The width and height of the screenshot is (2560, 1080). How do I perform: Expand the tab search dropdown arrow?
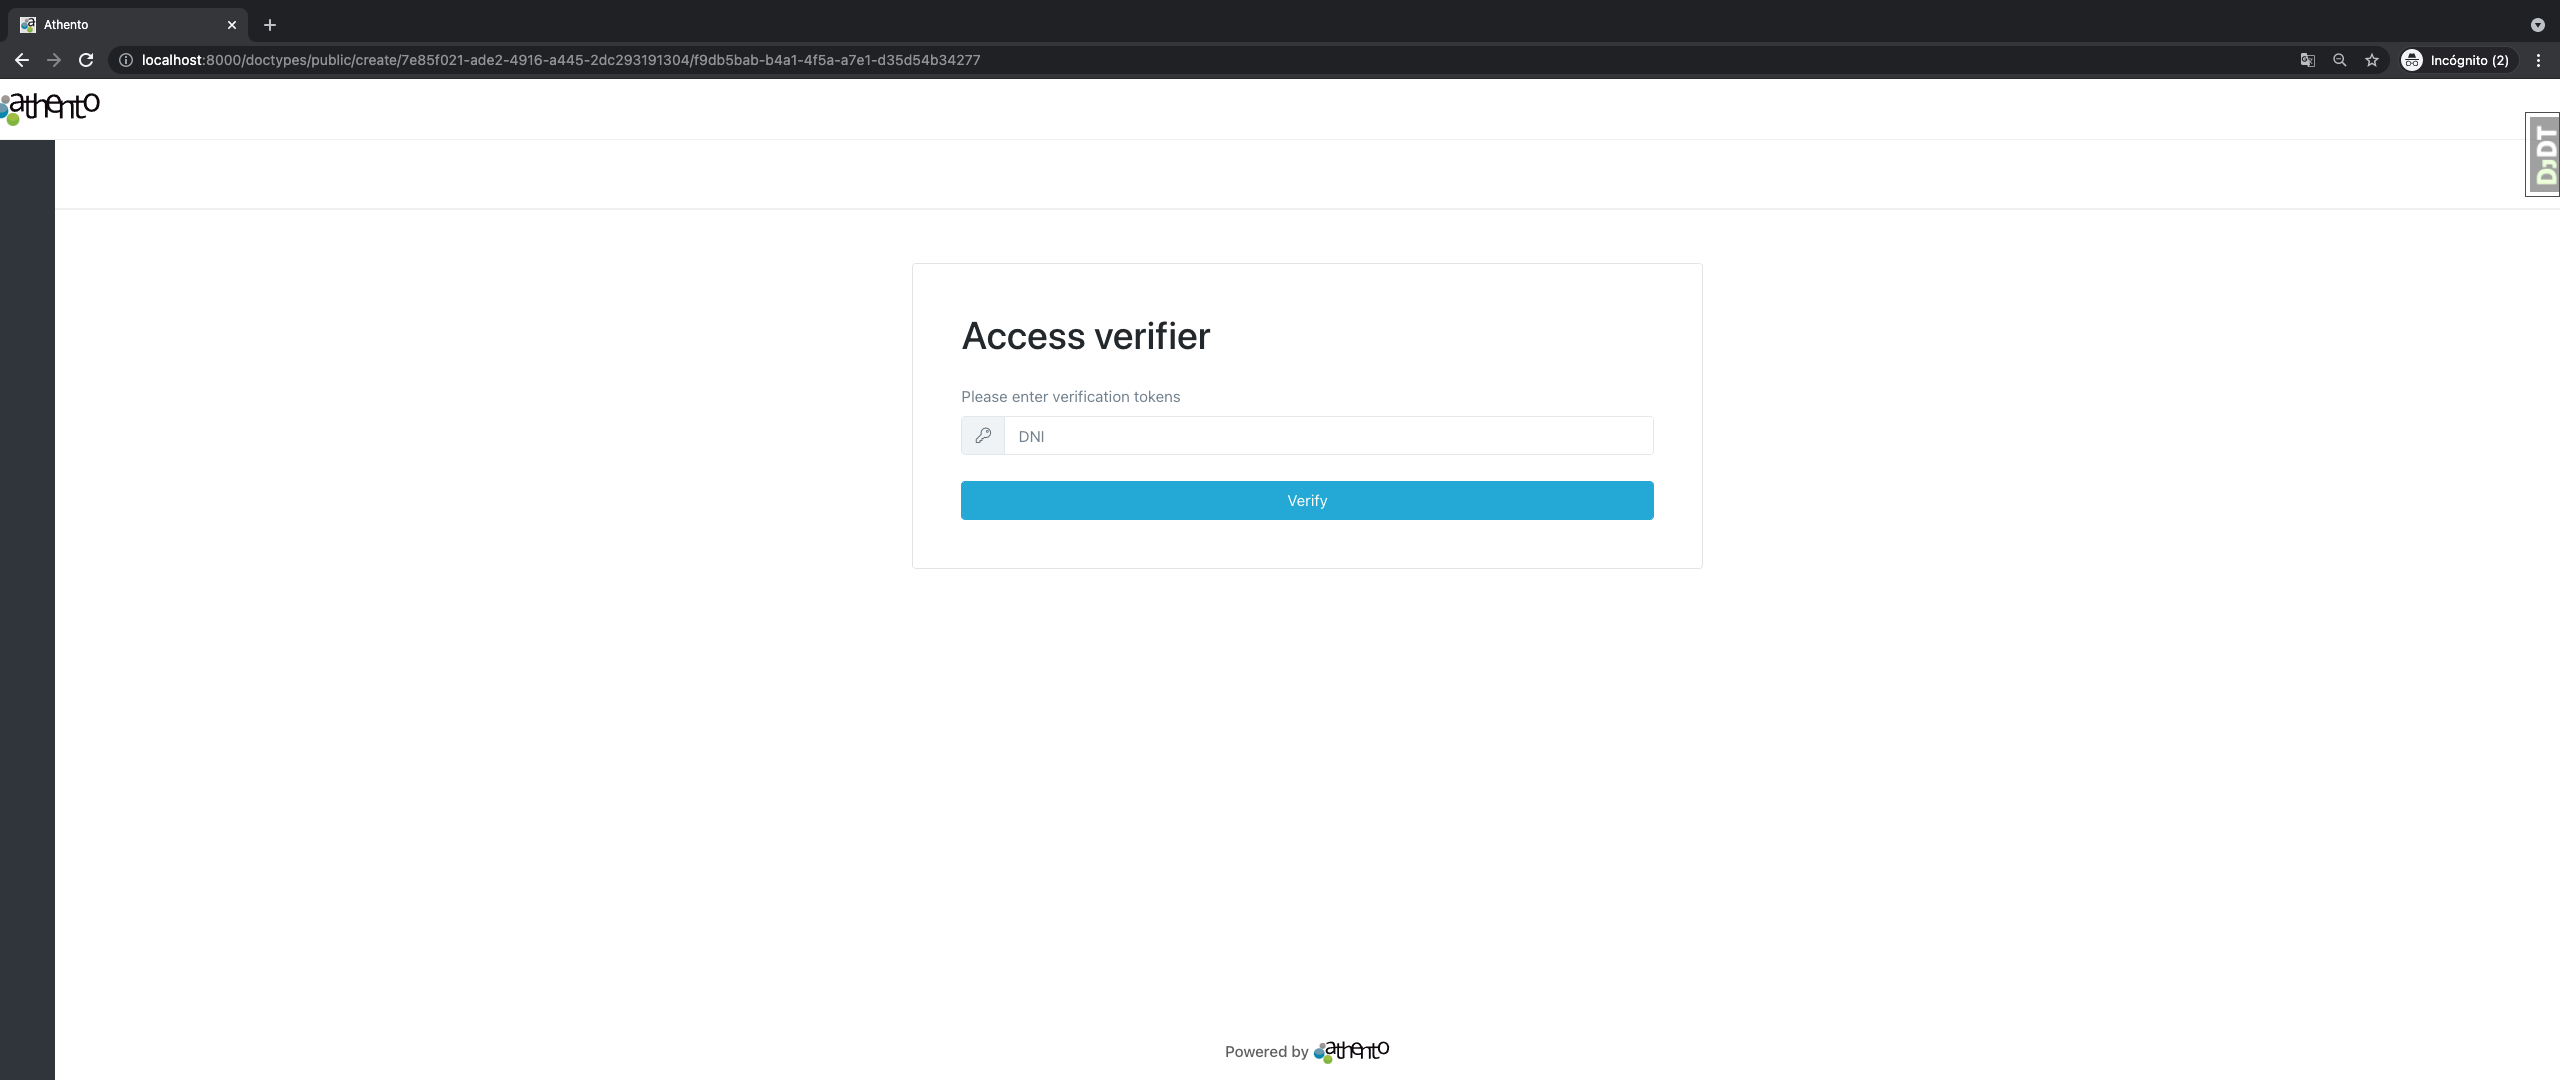pyautogui.click(x=2537, y=25)
